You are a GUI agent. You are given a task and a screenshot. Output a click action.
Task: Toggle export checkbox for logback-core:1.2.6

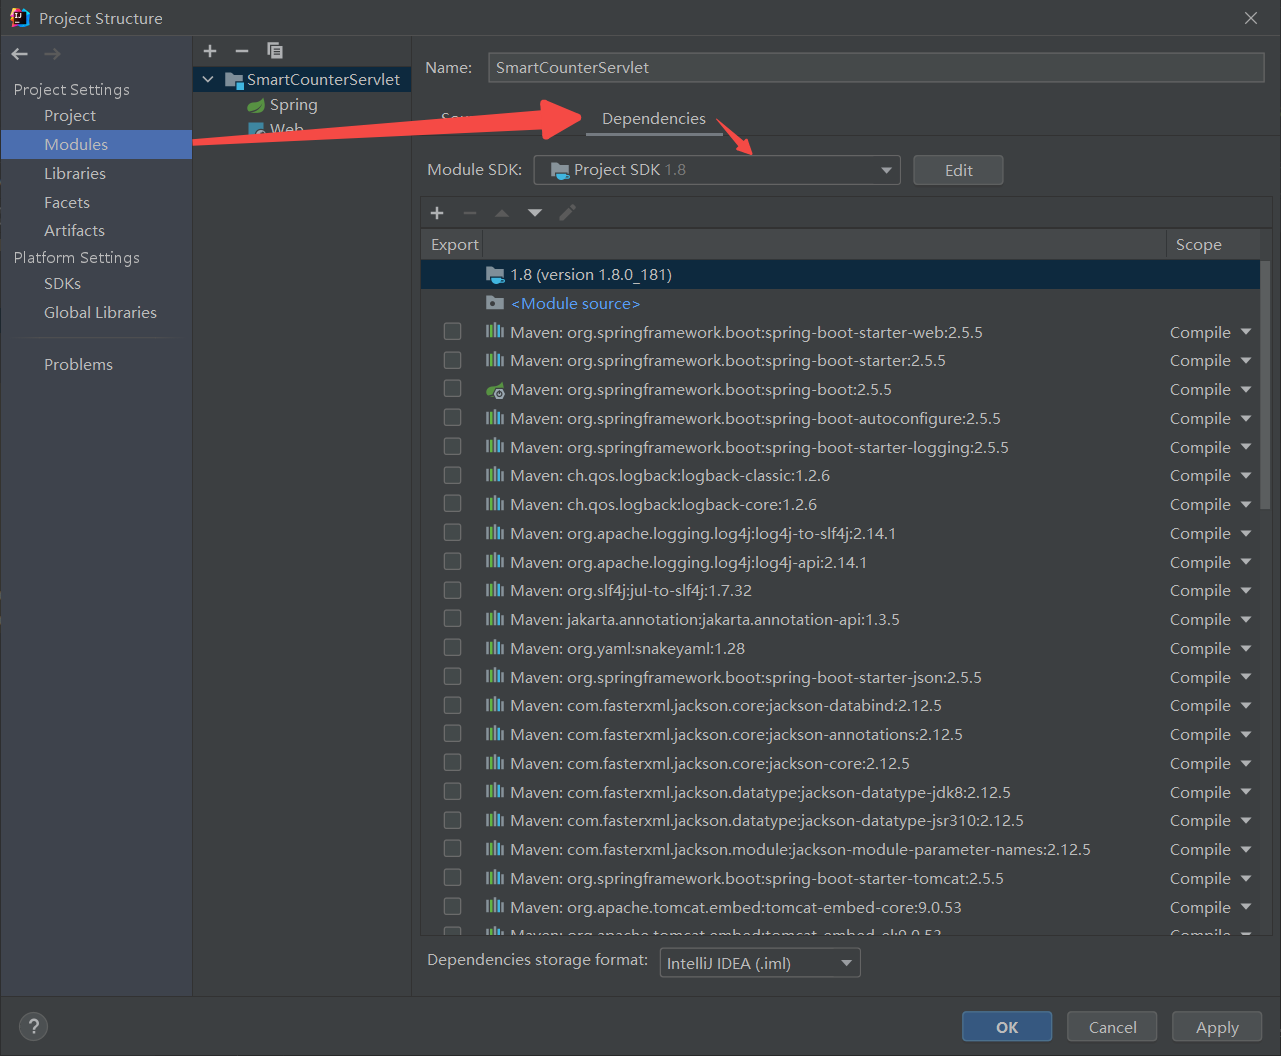click(453, 504)
